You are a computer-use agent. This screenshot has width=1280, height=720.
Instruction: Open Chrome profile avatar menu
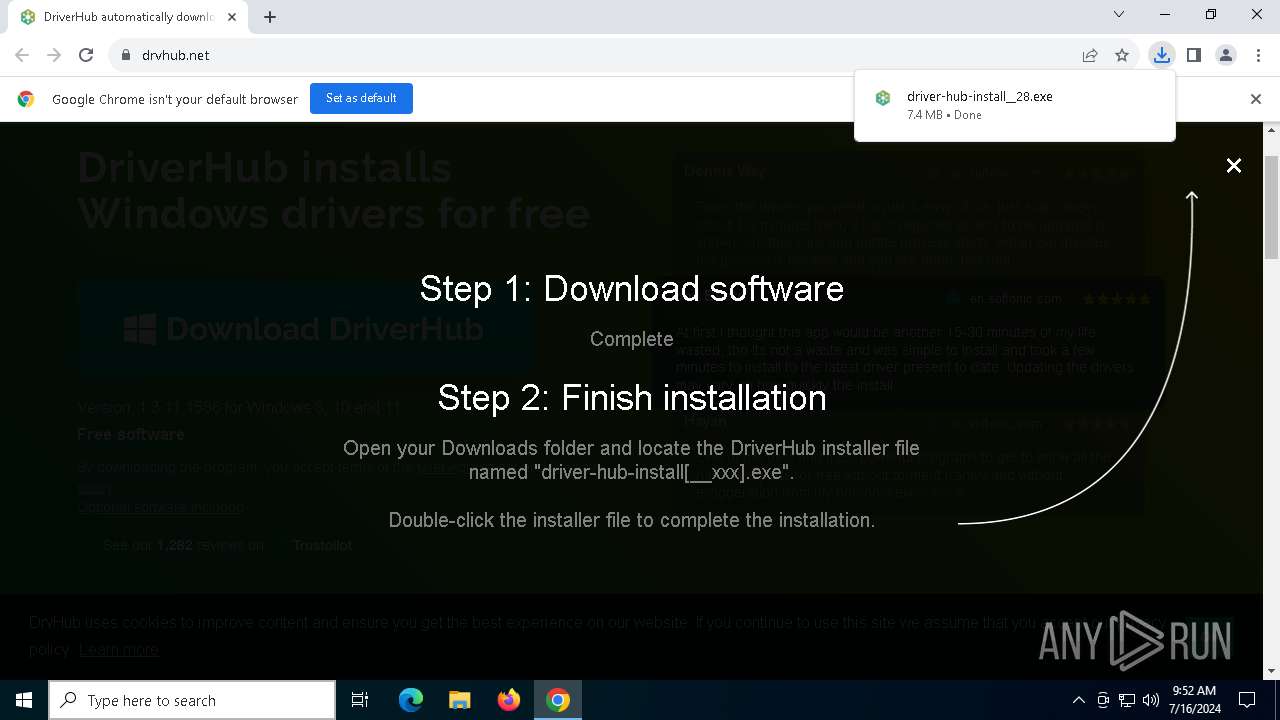tap(1226, 55)
